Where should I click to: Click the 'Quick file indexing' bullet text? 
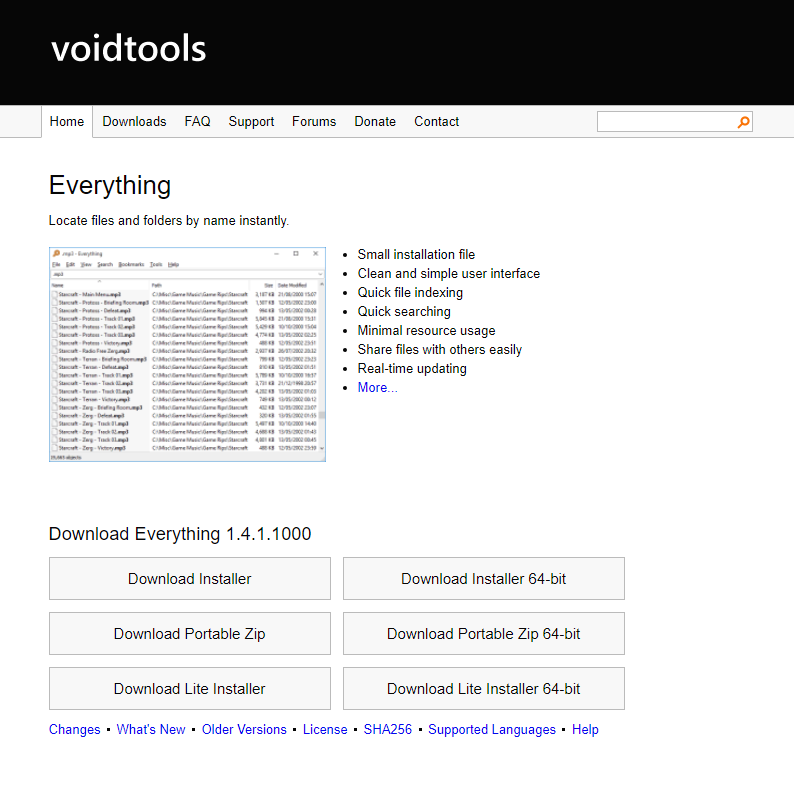410,292
